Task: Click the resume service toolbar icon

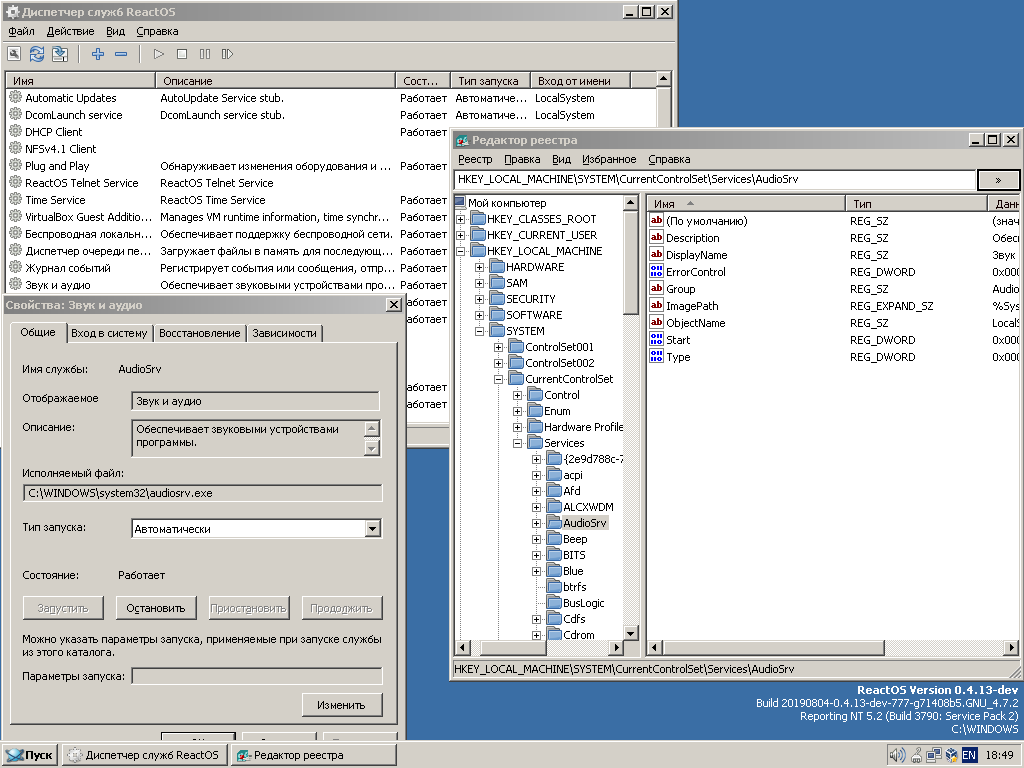Action: point(227,54)
